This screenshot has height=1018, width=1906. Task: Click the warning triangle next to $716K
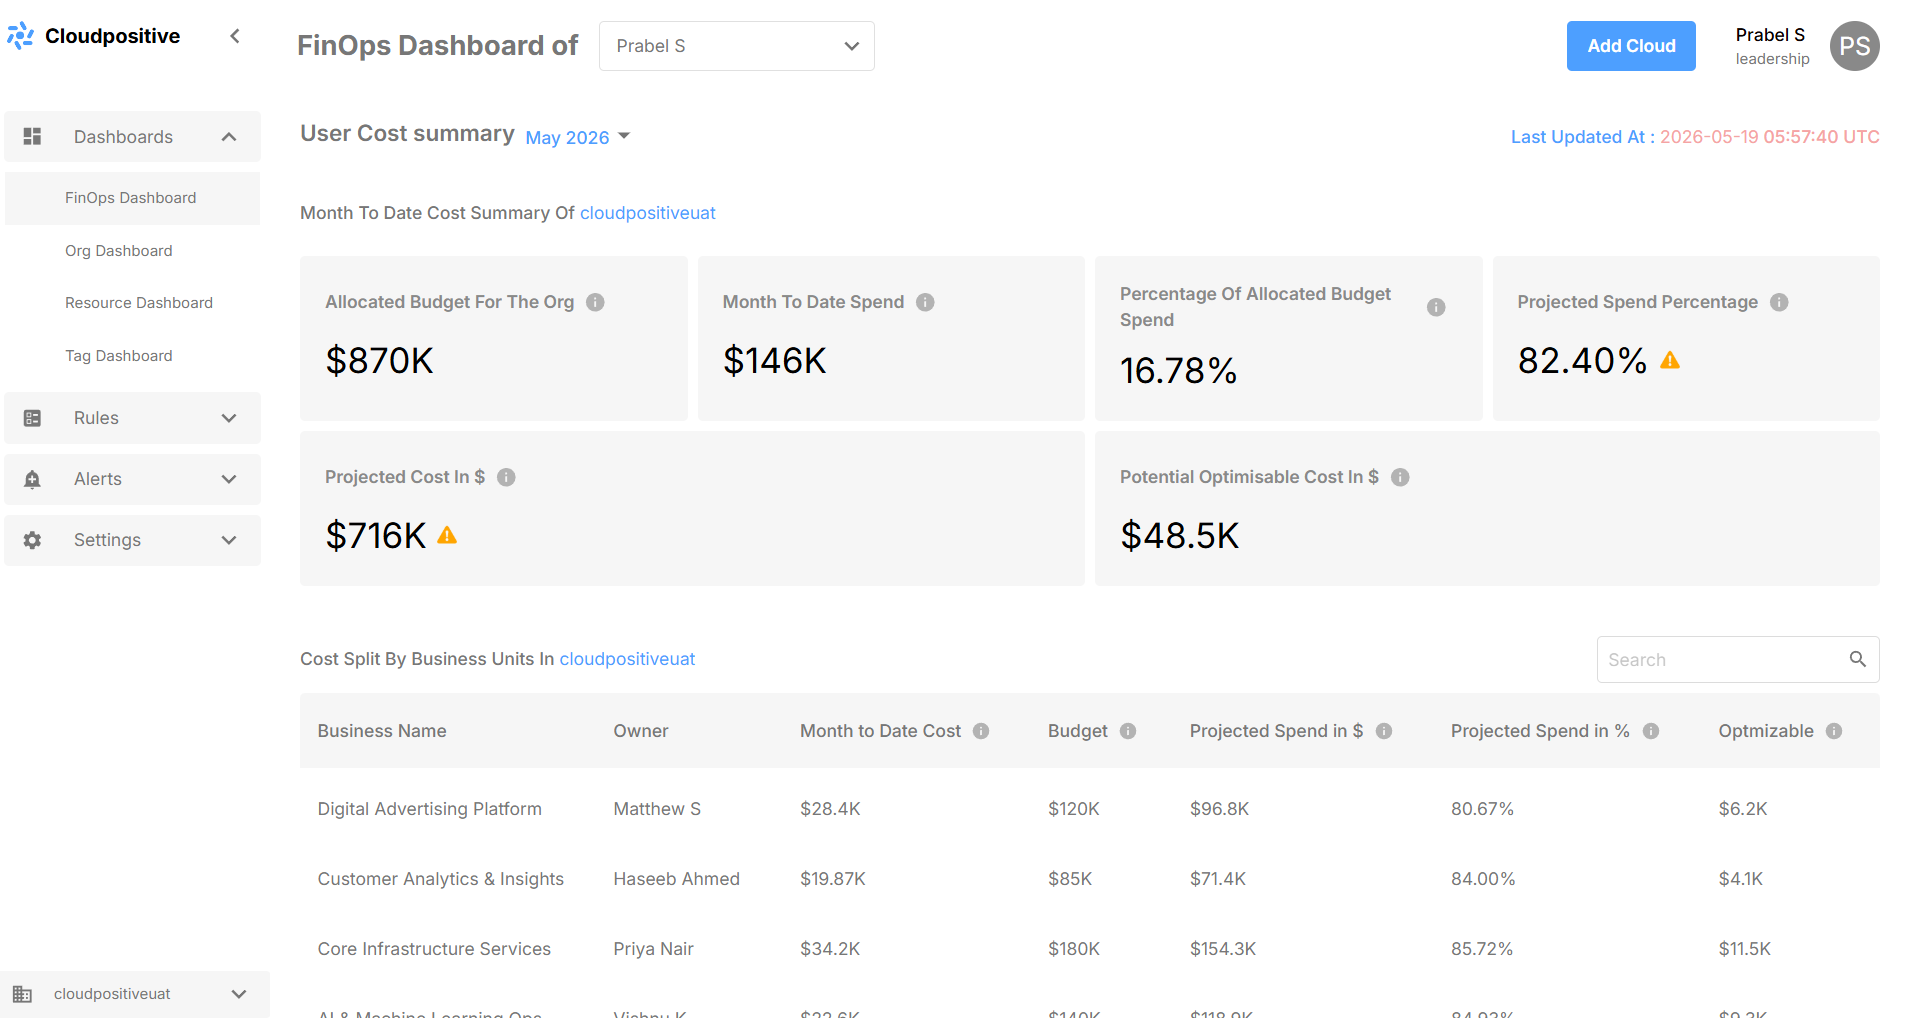coord(447,536)
